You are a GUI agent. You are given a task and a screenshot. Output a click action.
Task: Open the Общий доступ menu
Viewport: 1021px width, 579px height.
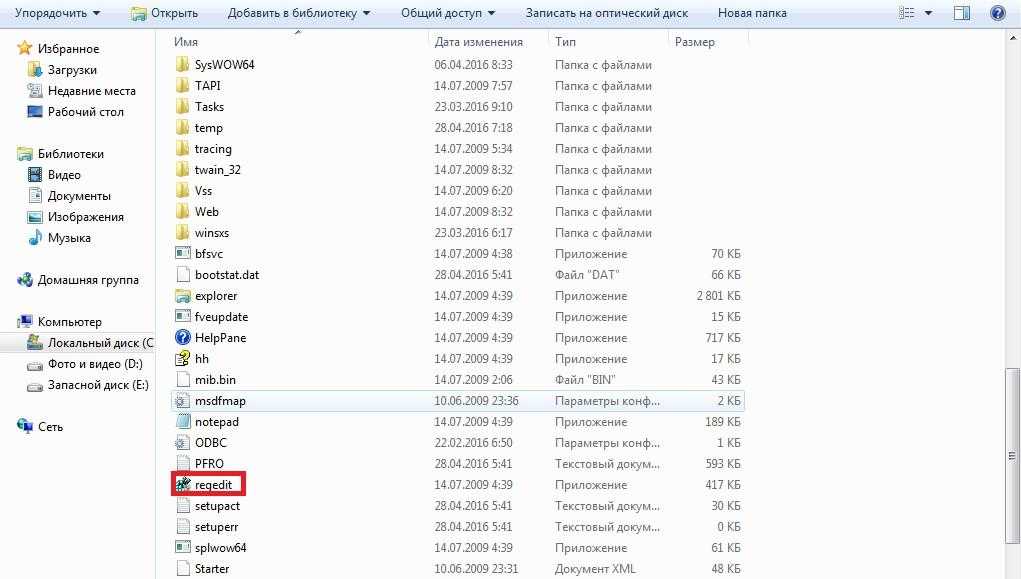point(448,12)
